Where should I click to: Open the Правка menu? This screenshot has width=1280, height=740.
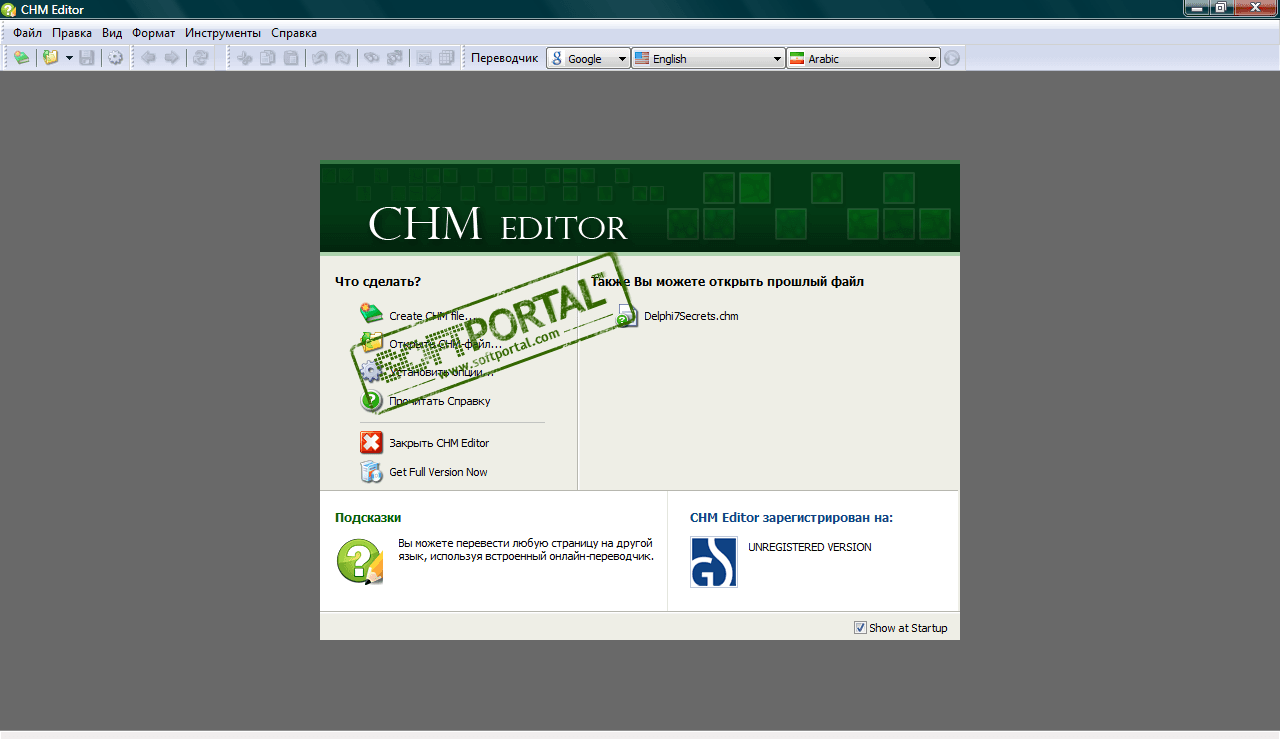(72, 33)
